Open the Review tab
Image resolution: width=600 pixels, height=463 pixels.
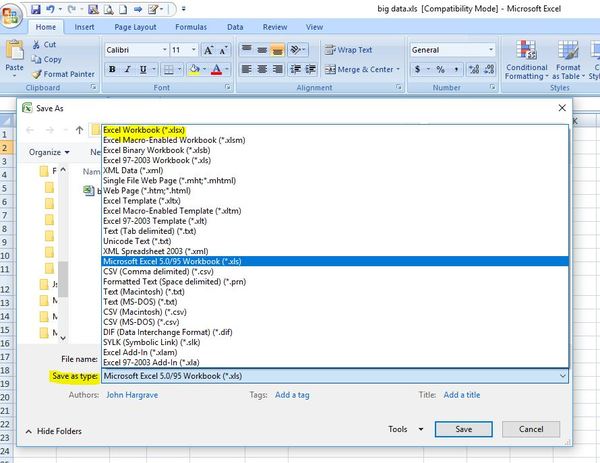point(275,27)
